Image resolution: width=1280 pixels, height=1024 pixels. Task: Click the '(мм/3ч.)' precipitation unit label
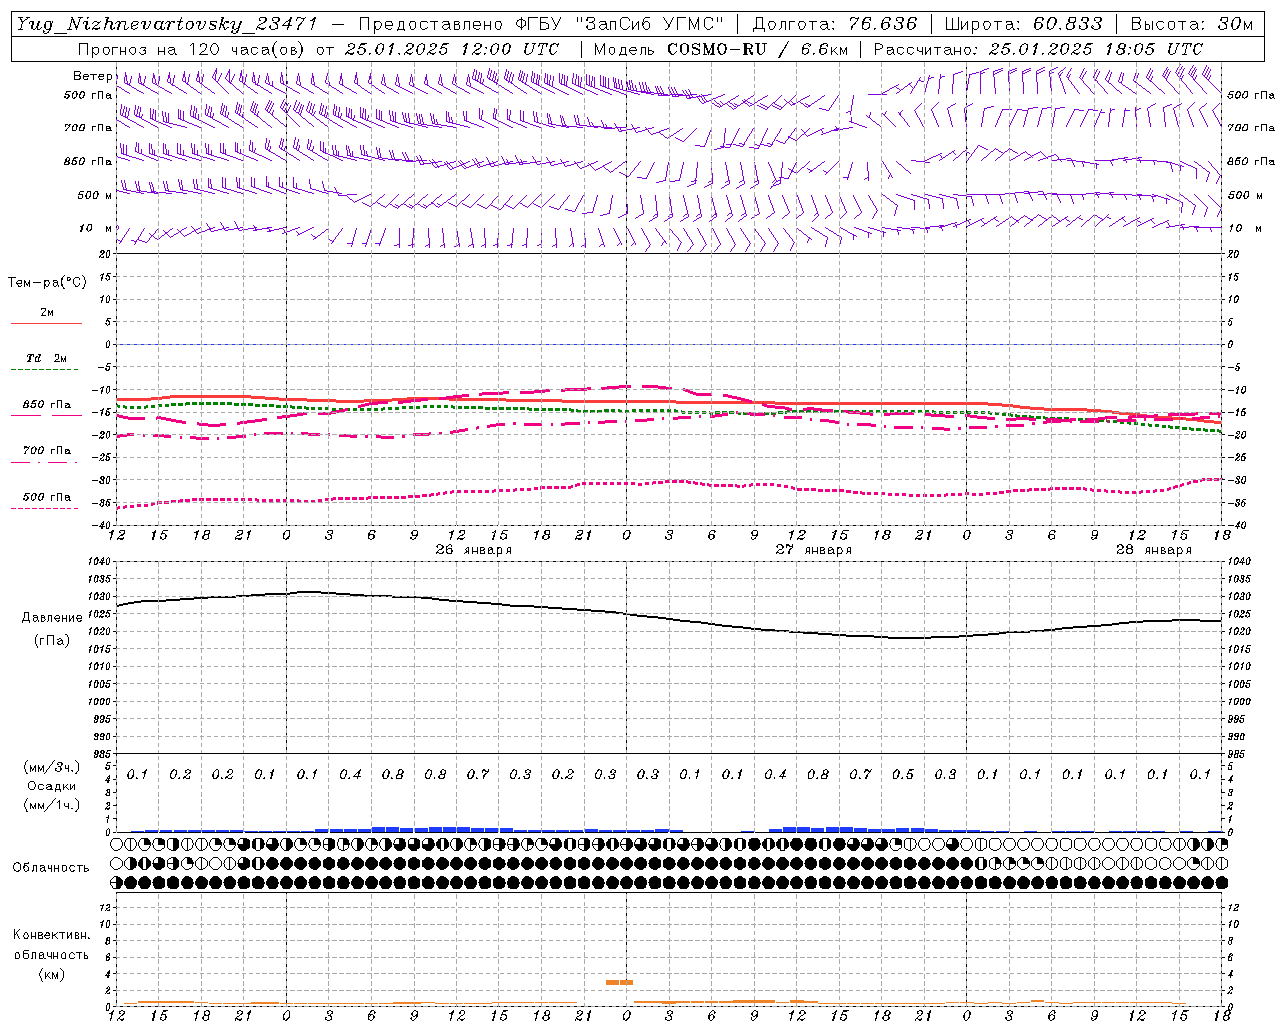[x=52, y=767]
